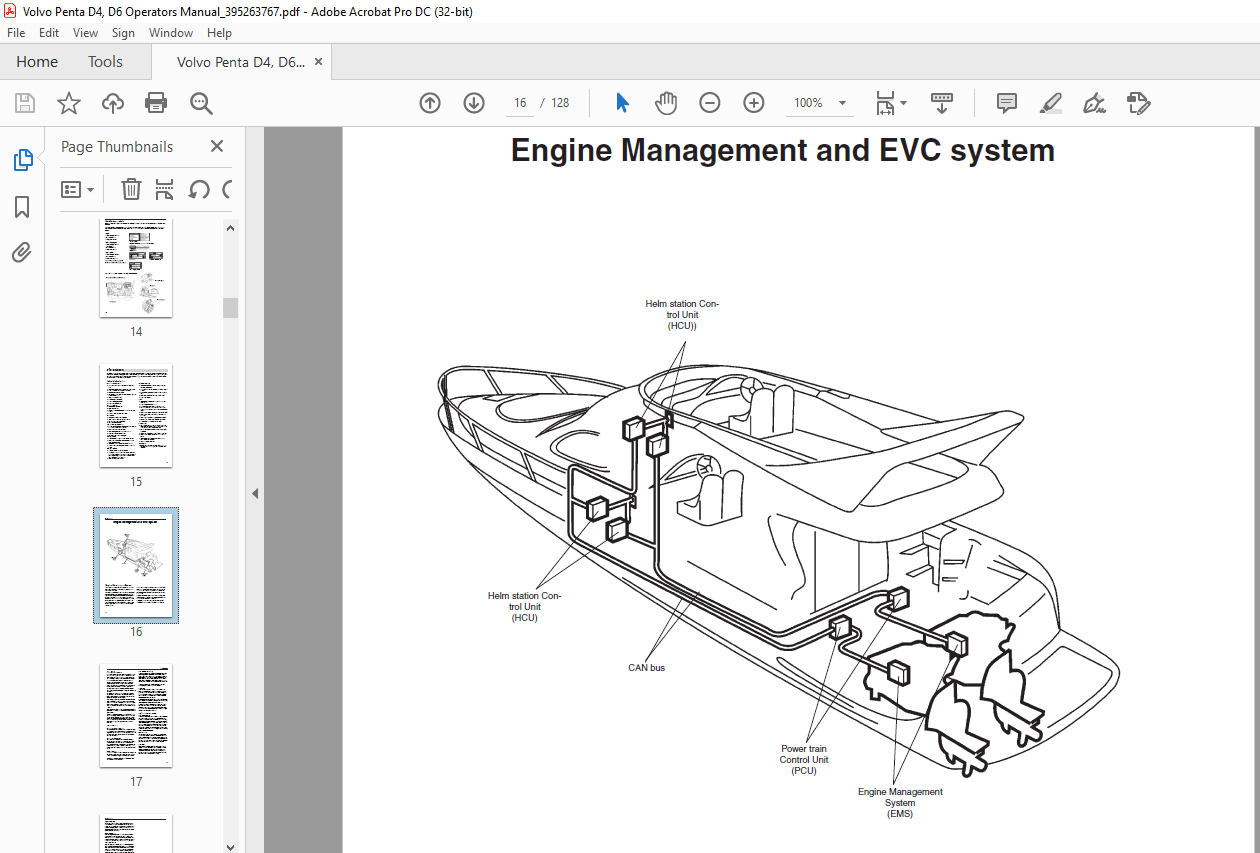Open the Find text search tool
Image resolution: width=1260 pixels, height=853 pixels.
[x=201, y=103]
